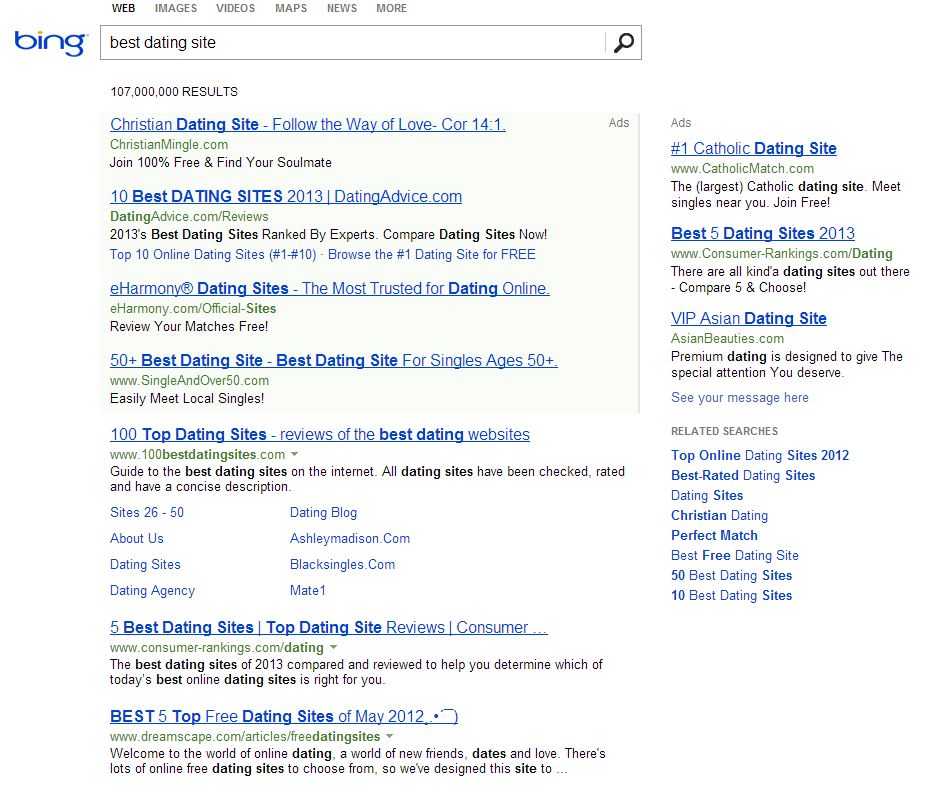Switch to the WEB tab
The height and width of the screenshot is (792, 949).
click(123, 8)
